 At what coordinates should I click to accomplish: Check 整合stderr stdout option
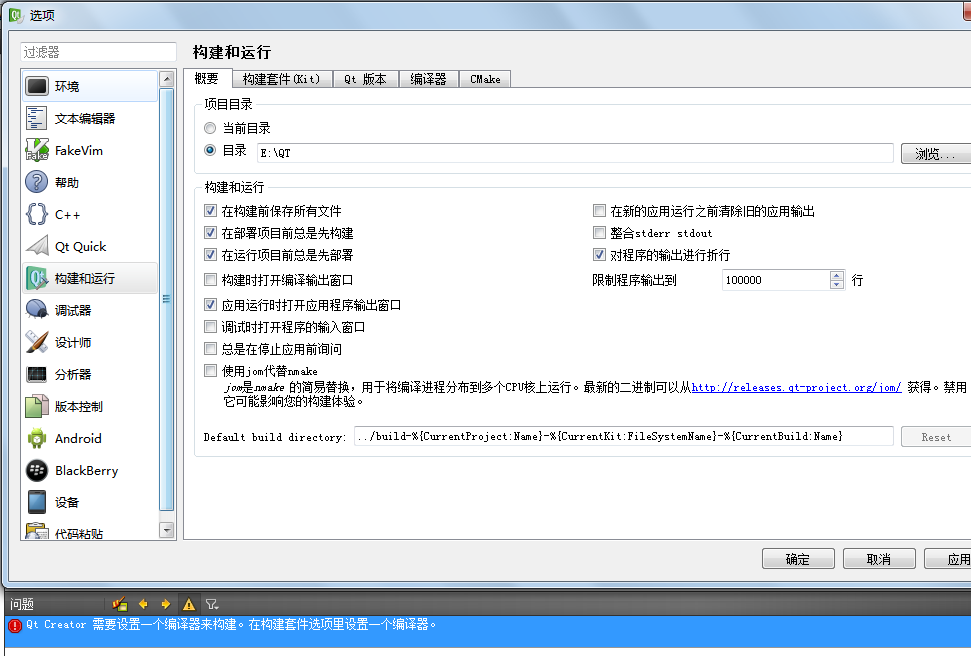pyautogui.click(x=599, y=233)
